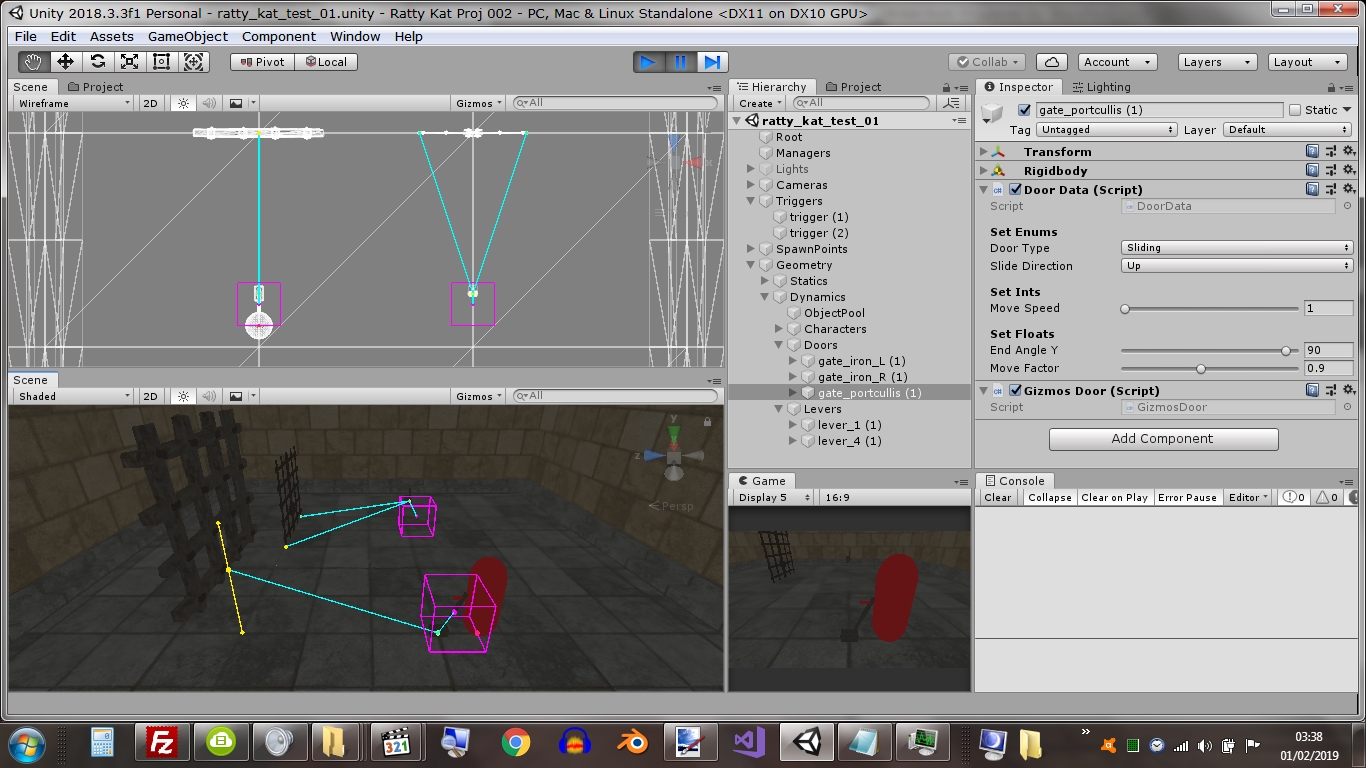The height and width of the screenshot is (768, 1366).
Task: Click the Hierarchy search-by-type icon button
Action: point(951,103)
